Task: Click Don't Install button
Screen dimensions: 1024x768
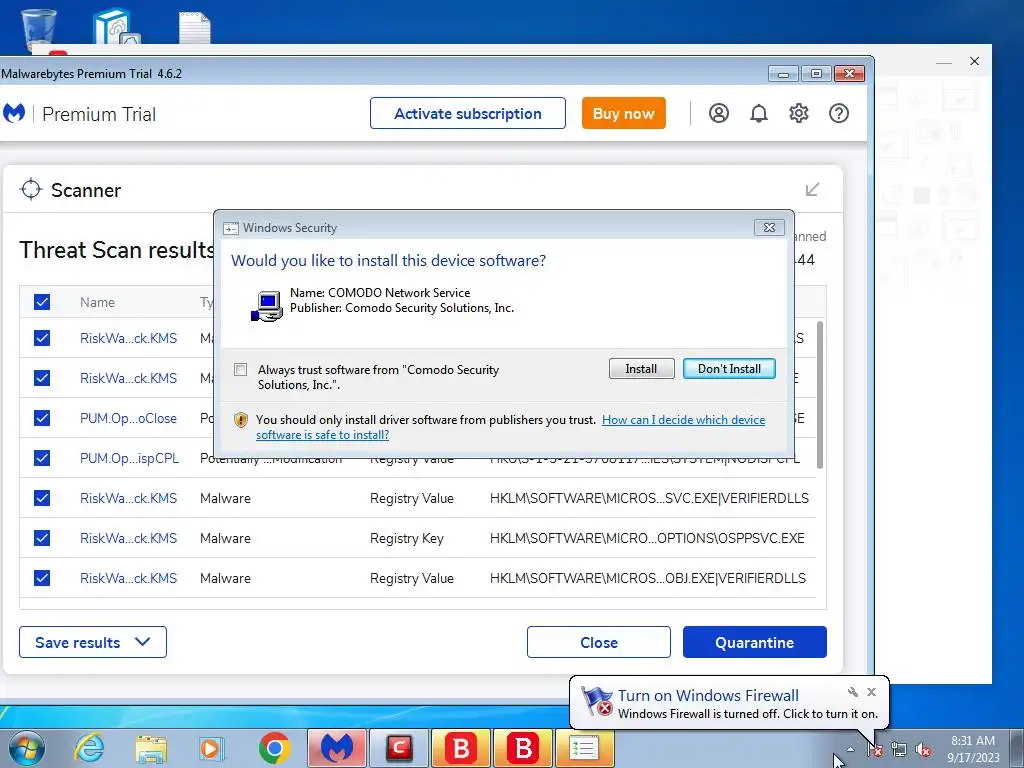Action: click(729, 368)
